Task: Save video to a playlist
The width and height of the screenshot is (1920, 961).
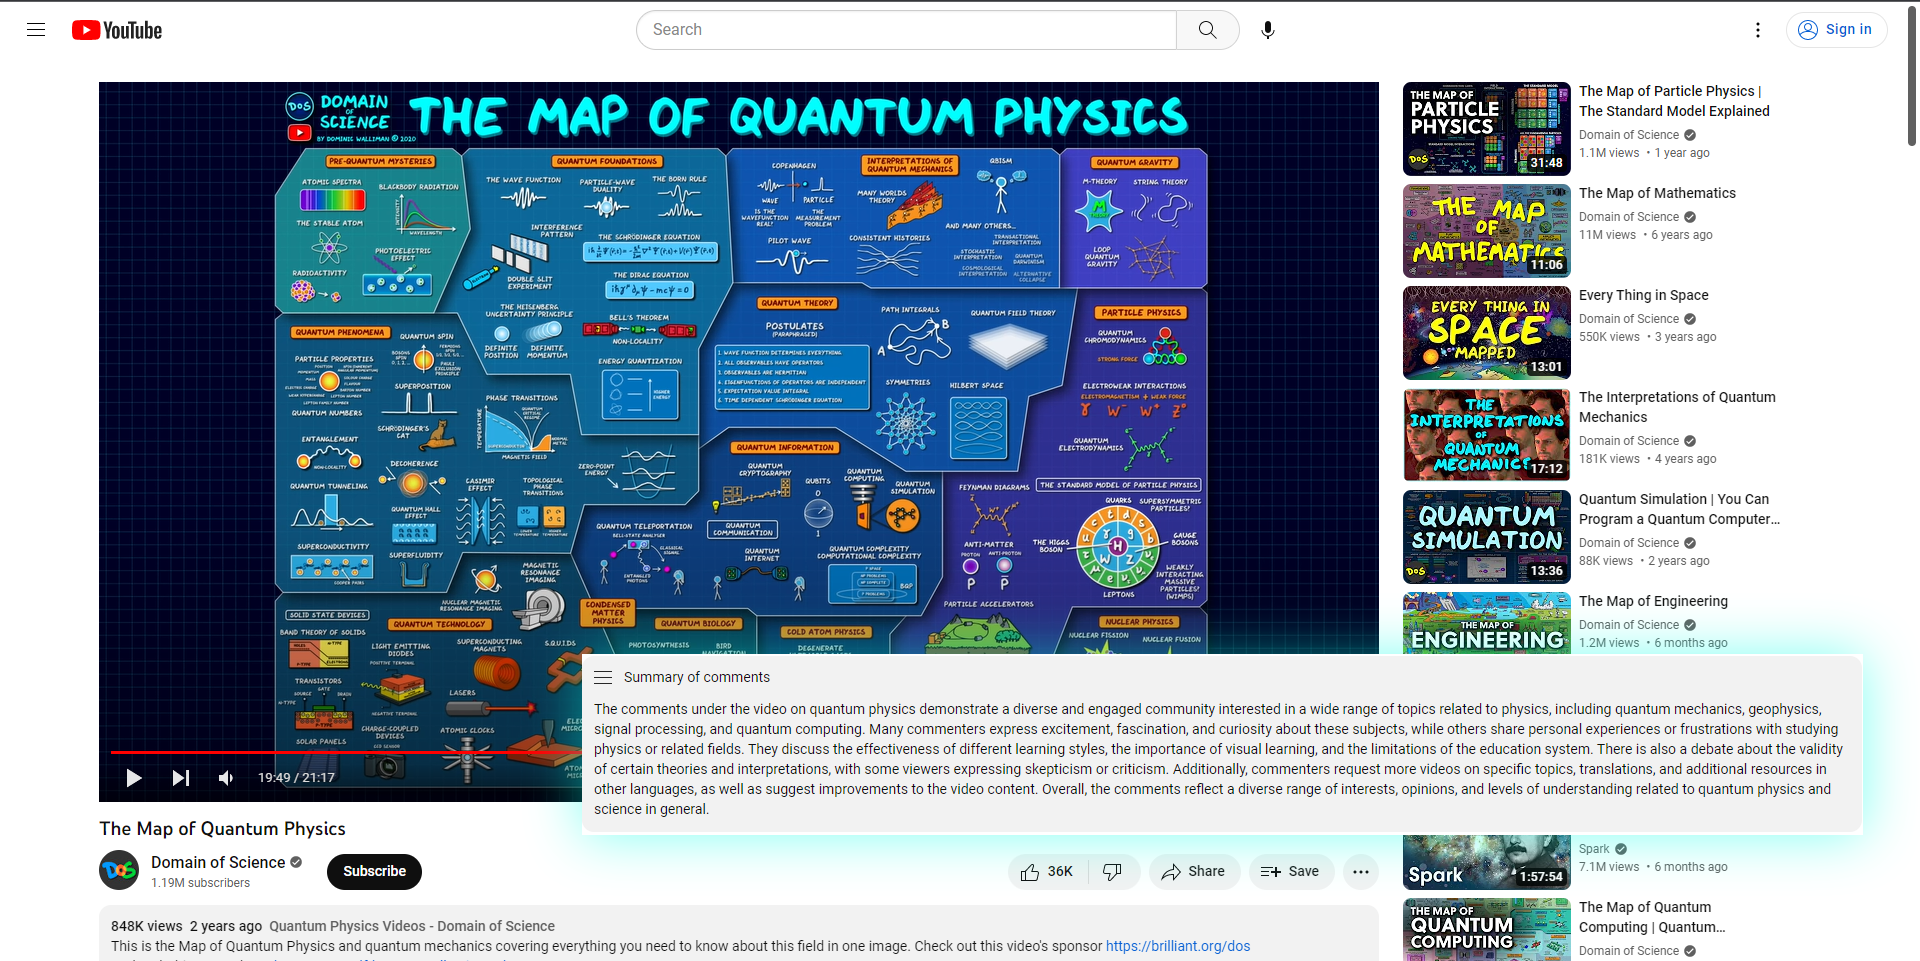Action: [x=1290, y=872]
